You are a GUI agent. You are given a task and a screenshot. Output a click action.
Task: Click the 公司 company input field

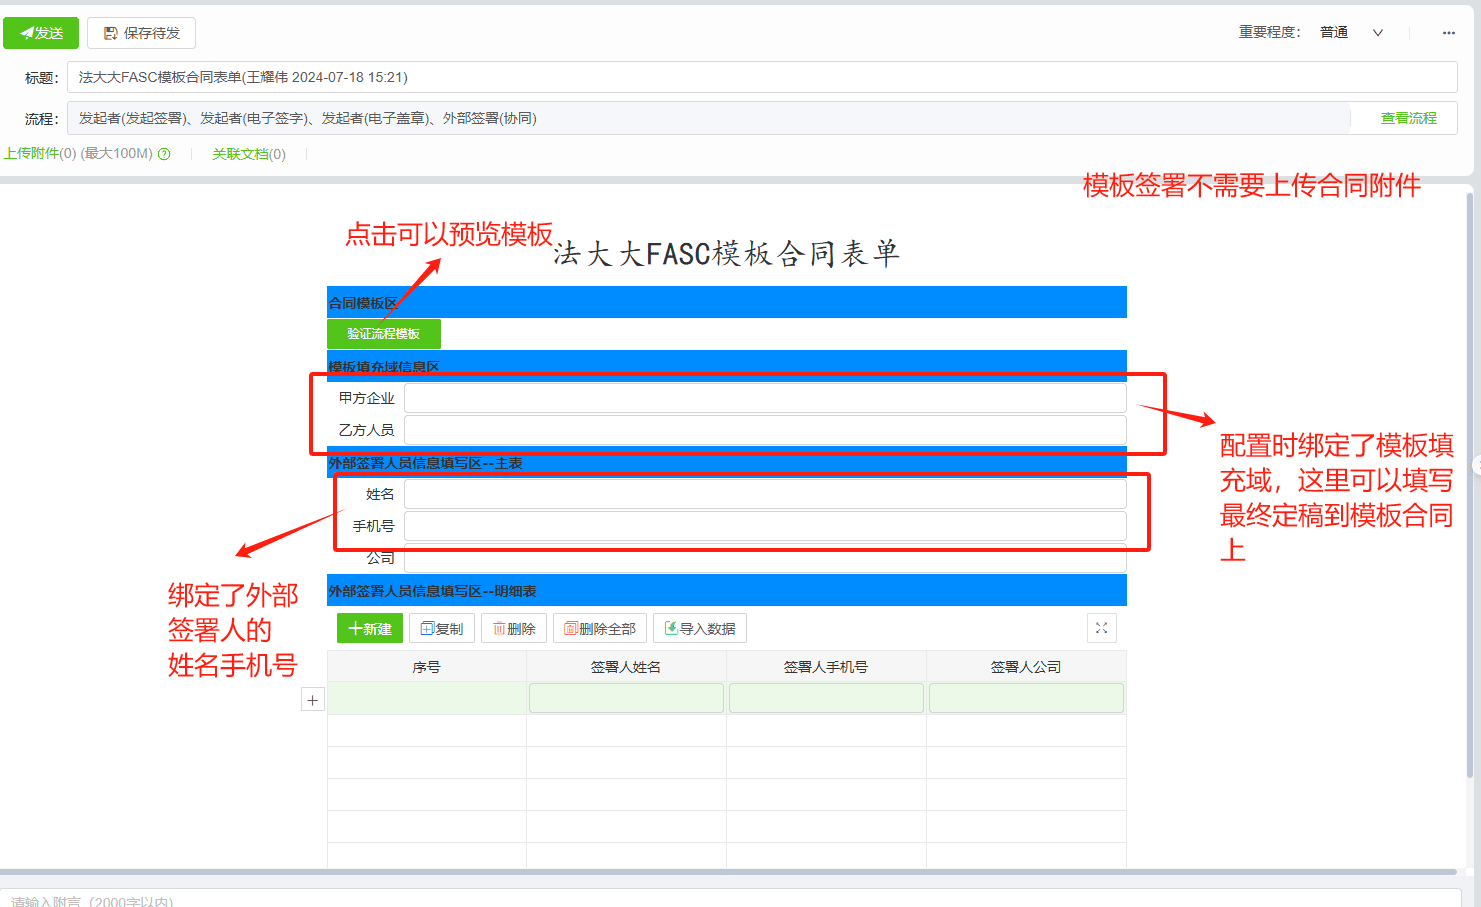[x=765, y=560]
